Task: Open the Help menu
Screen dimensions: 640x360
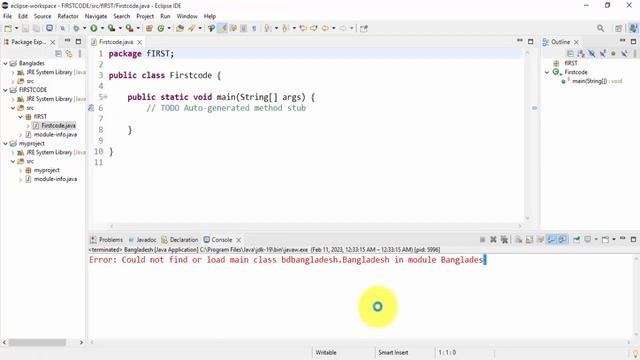Action: [210, 16]
